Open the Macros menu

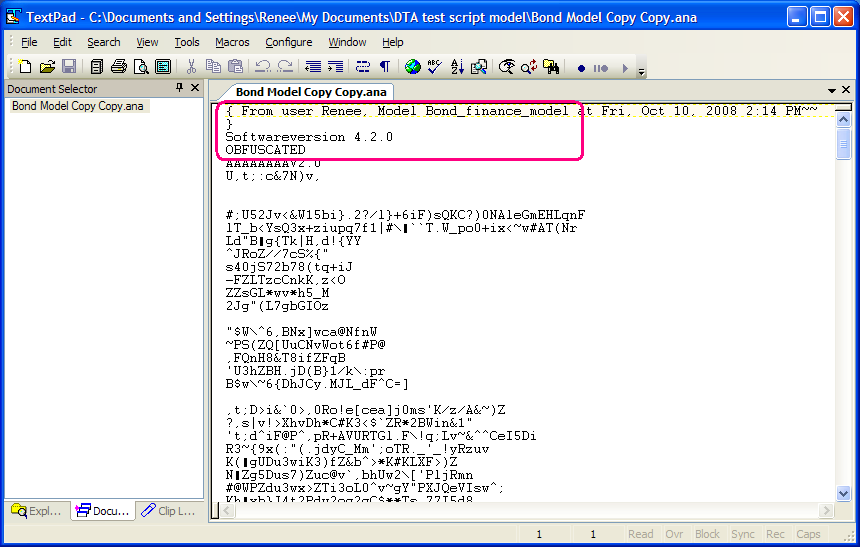tap(232, 42)
